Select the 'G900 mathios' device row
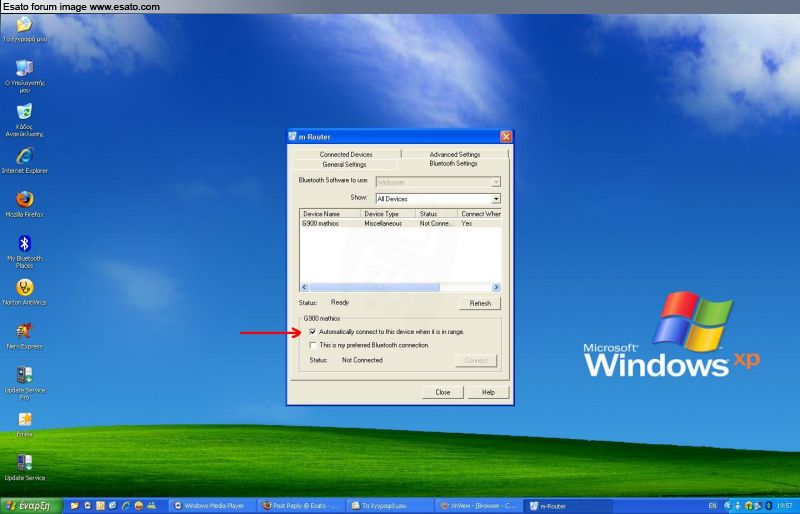 (401, 223)
